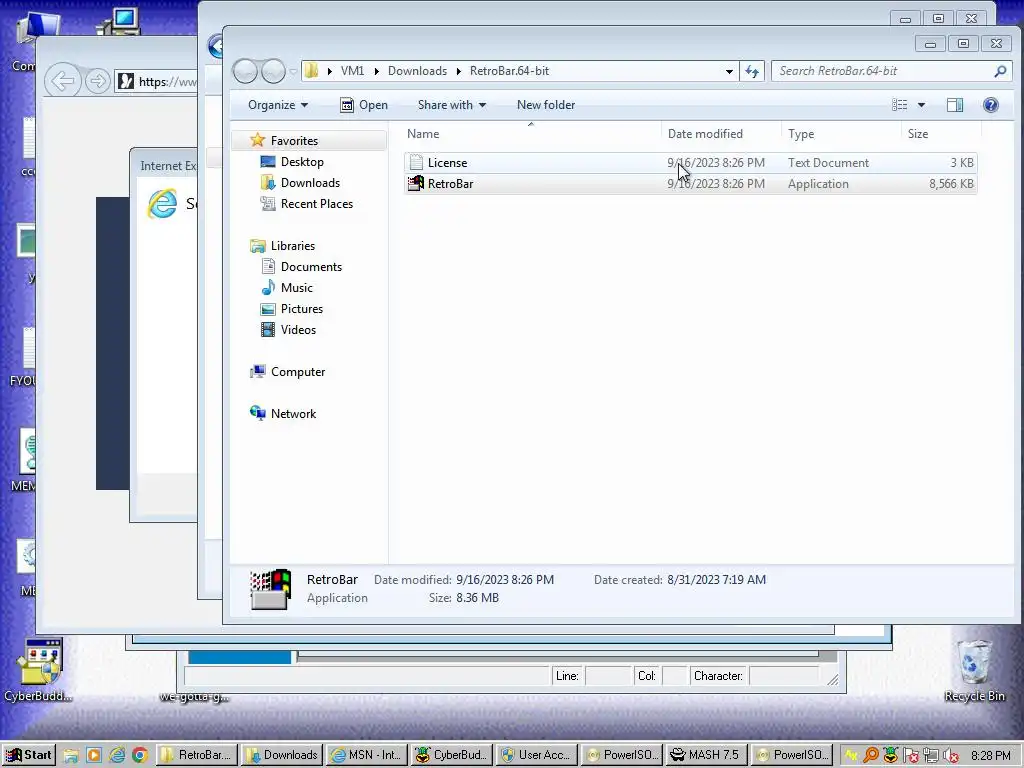Switch to CyberBuddy taskbar button
The width and height of the screenshot is (1024, 768).
tap(452, 755)
